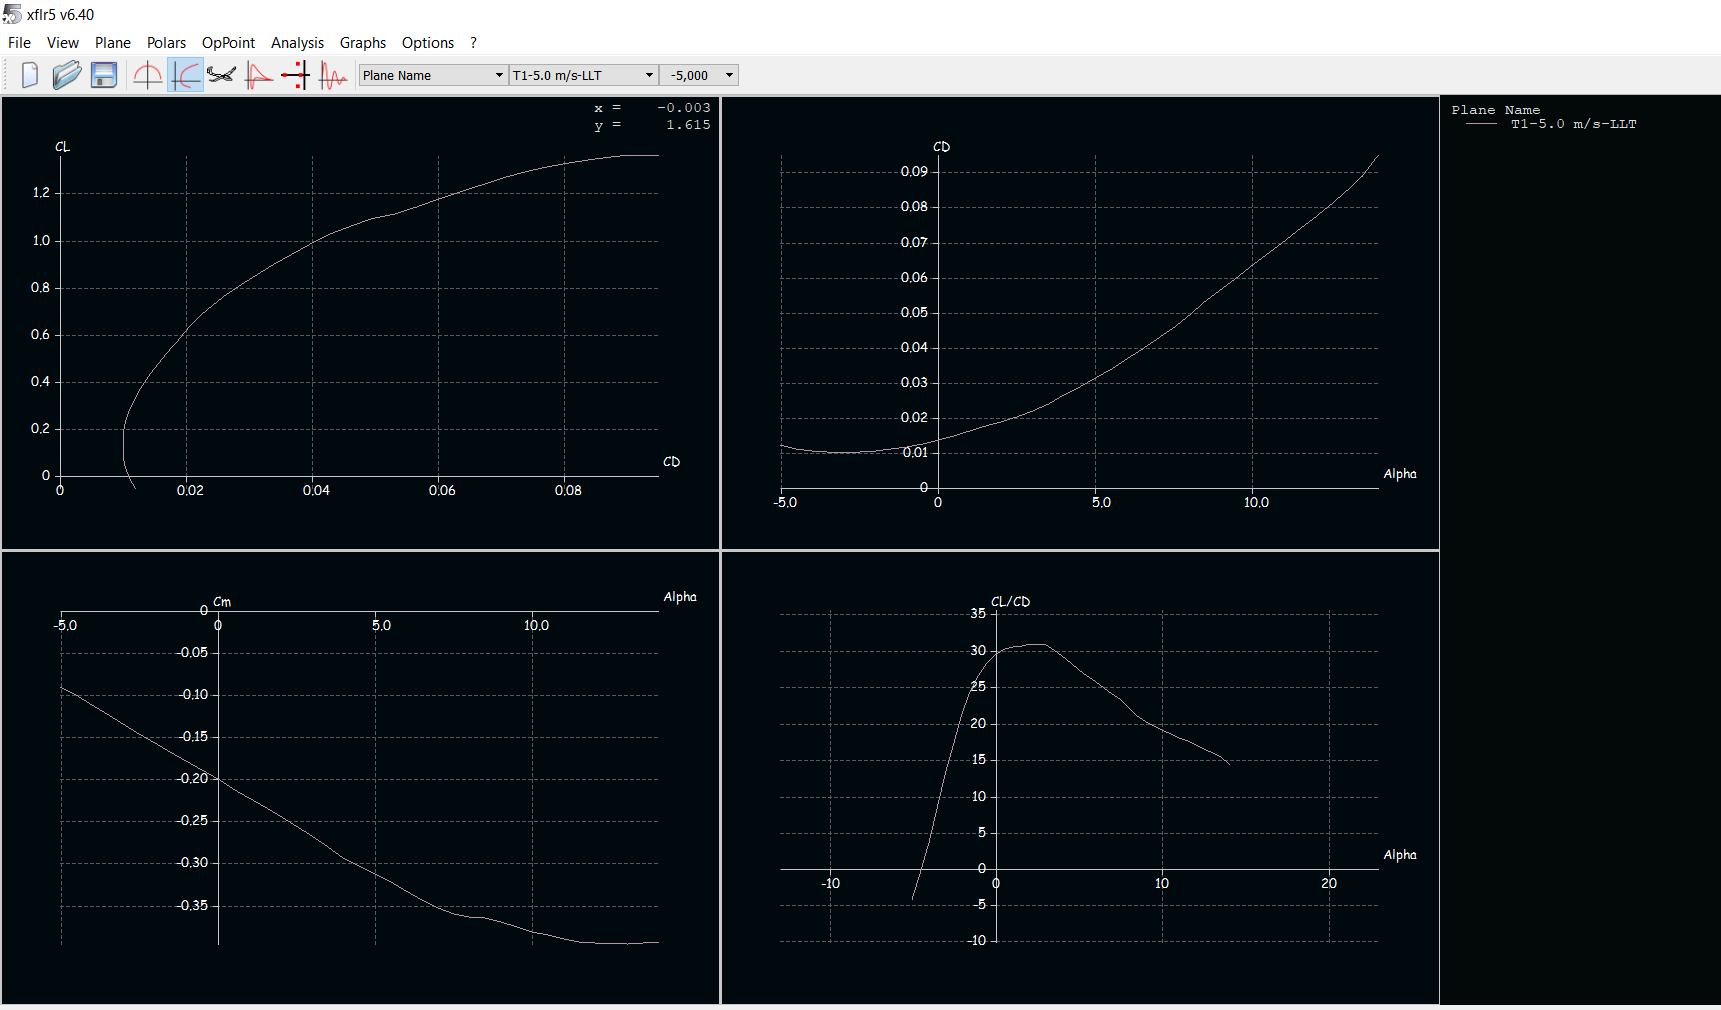
Task: Select the Polars view icon
Action: (185, 75)
